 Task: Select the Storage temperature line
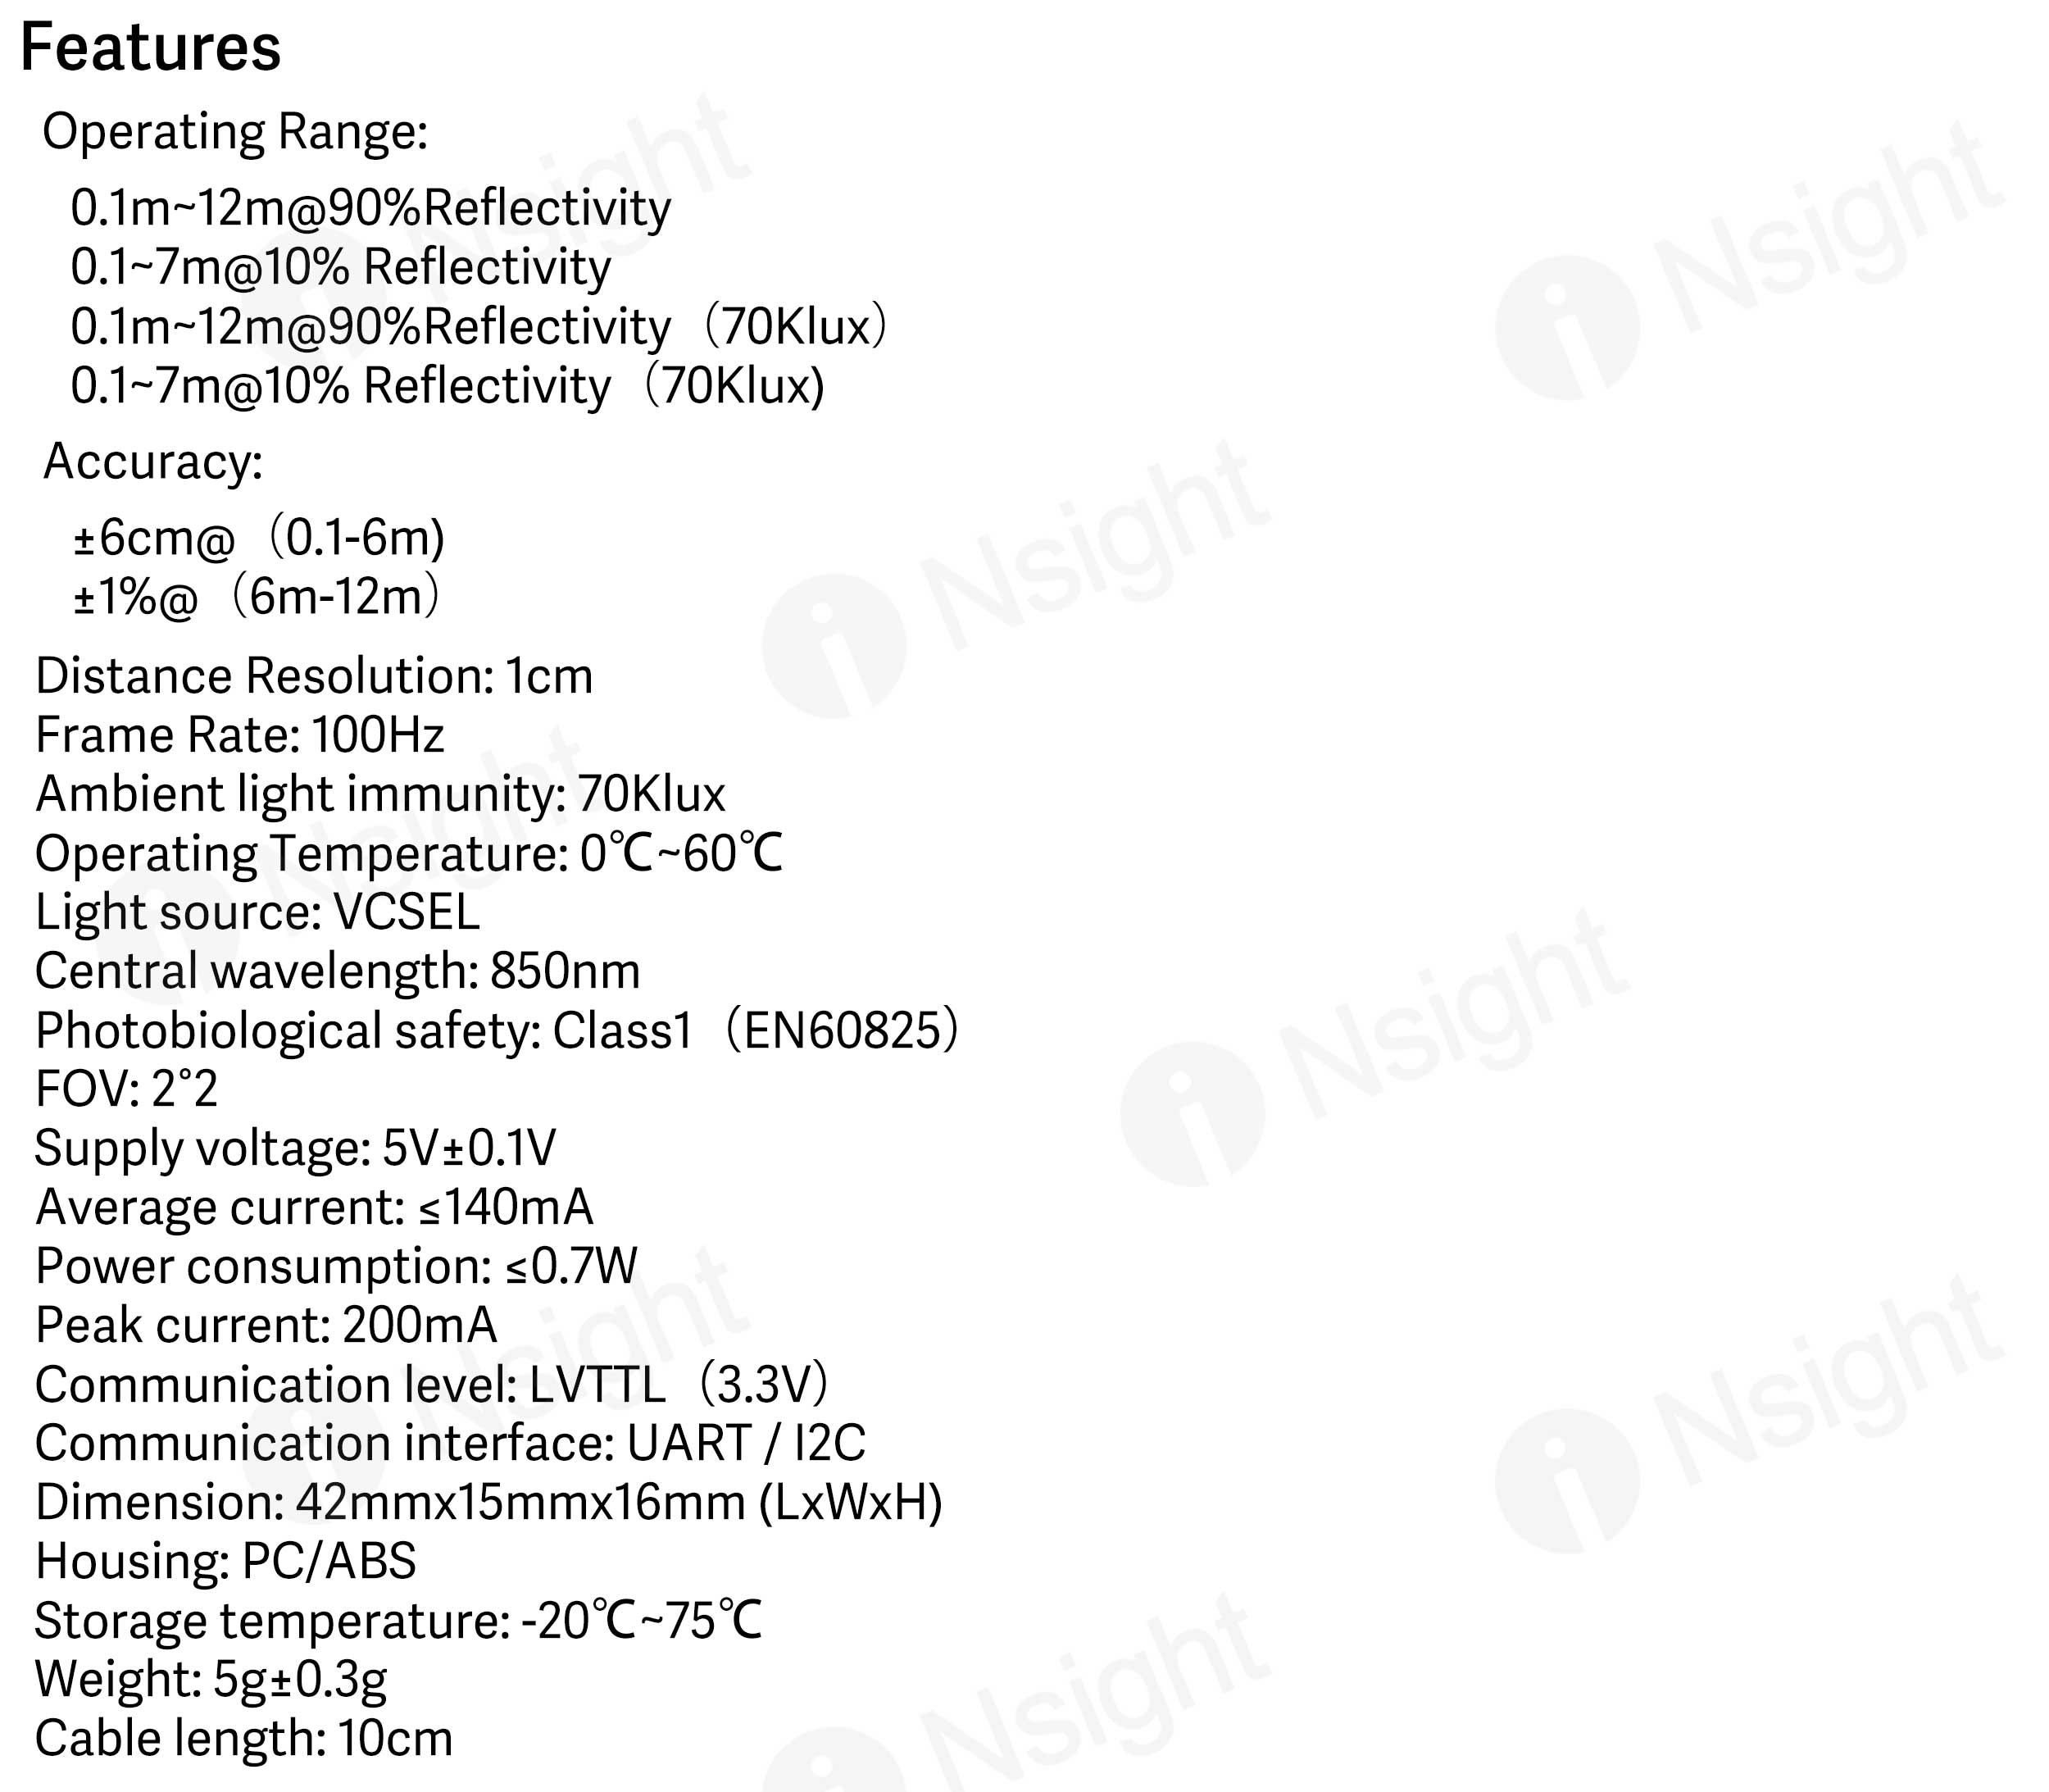pyautogui.click(x=398, y=1620)
